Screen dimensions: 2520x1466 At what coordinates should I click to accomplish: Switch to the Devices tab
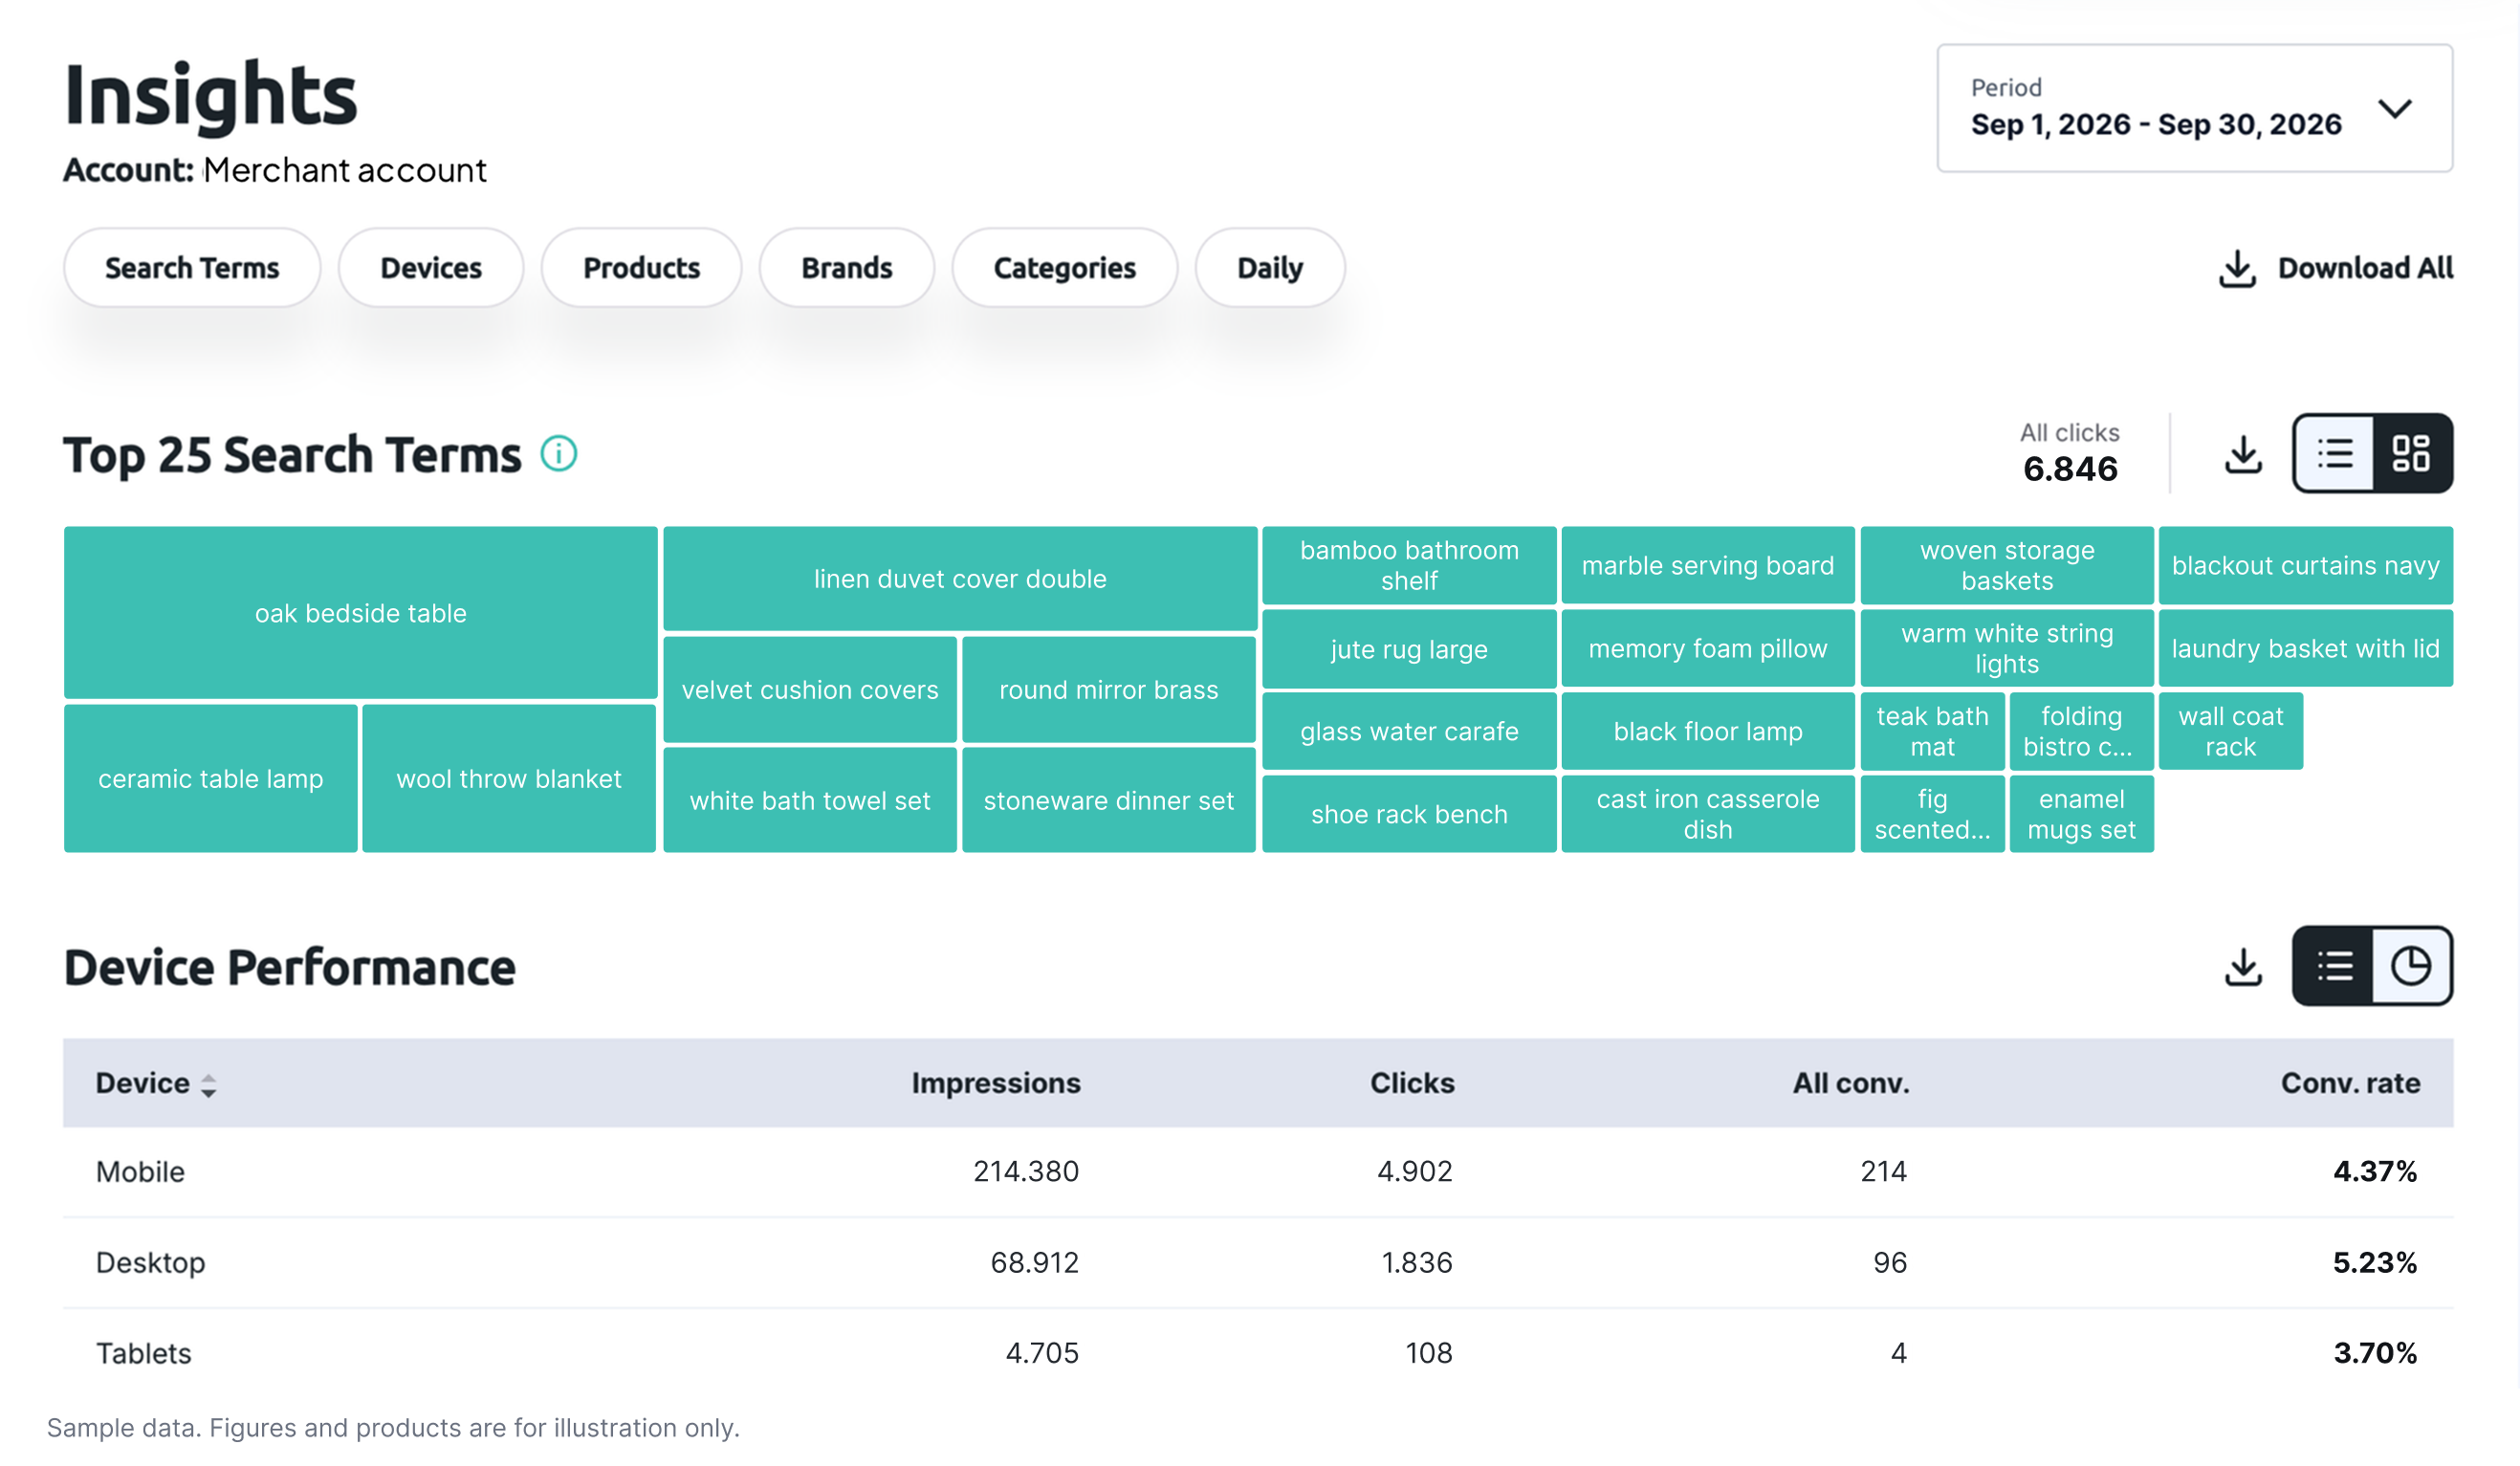431,268
